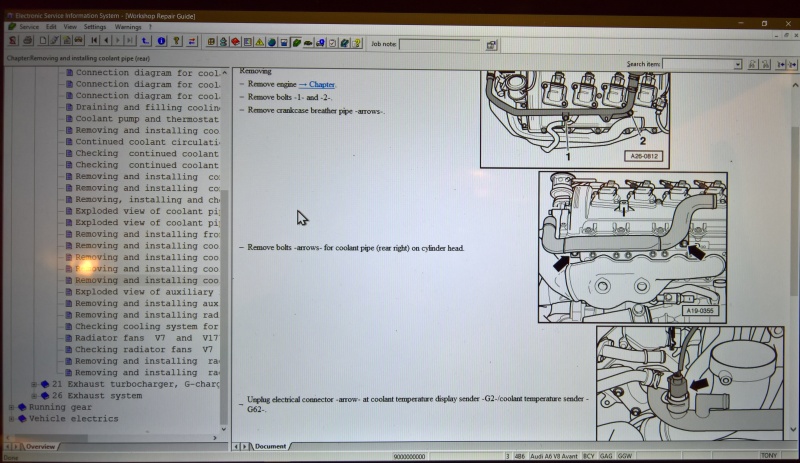Switch to the Overview tab
Image resolution: width=800 pixels, height=463 pixels.
tap(39, 446)
